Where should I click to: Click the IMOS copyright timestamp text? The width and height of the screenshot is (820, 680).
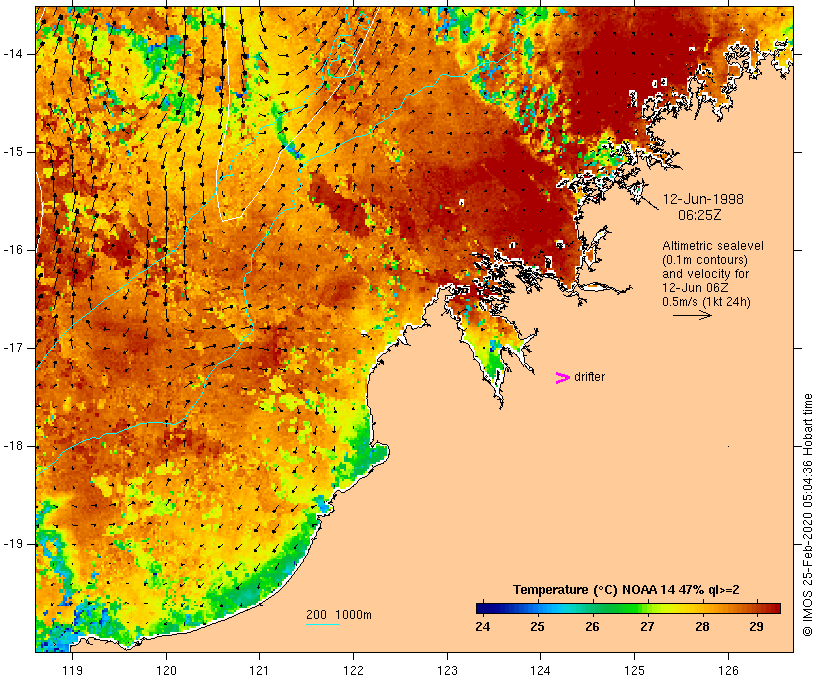(807, 515)
